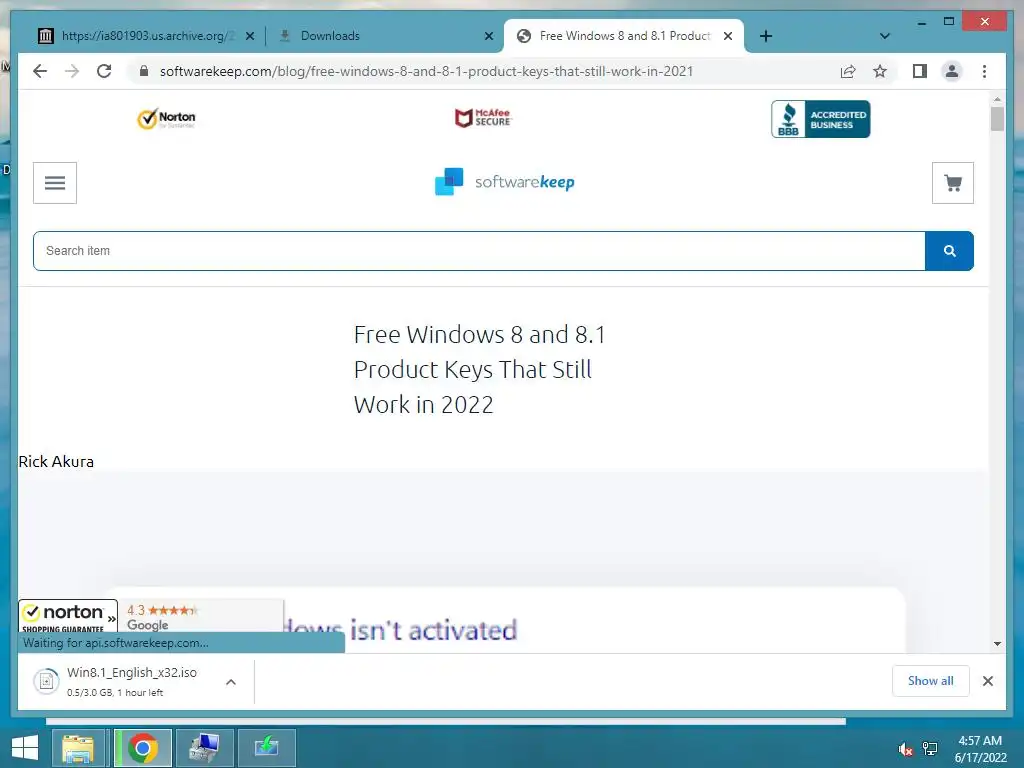Close the Downloads tab
The height and width of the screenshot is (768, 1024).
pyautogui.click(x=488, y=36)
